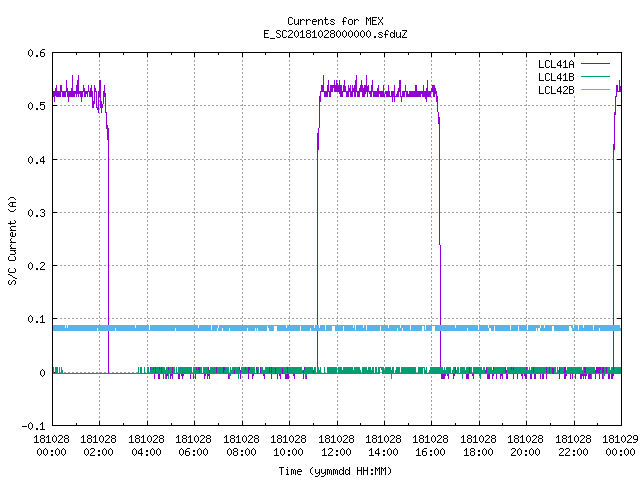
Task: Click the x-axis tick label 181028 04:00
Action: click(146, 445)
